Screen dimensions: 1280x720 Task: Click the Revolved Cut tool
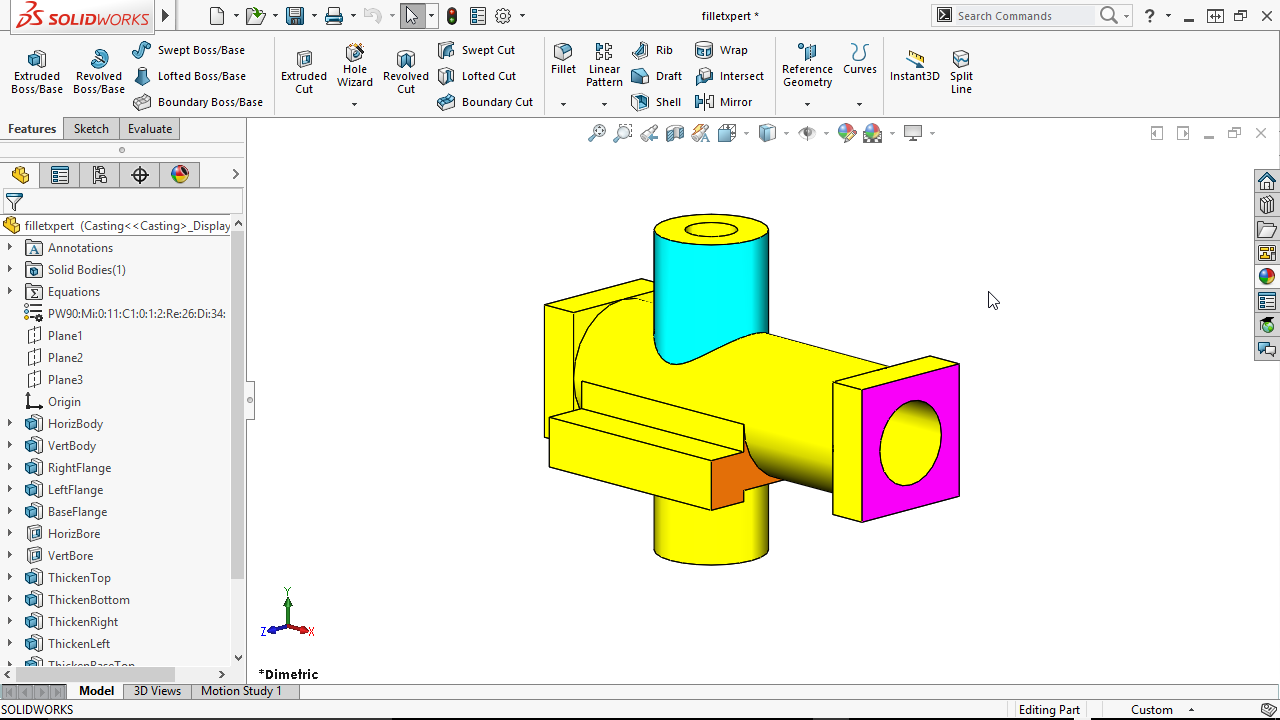coord(405,70)
